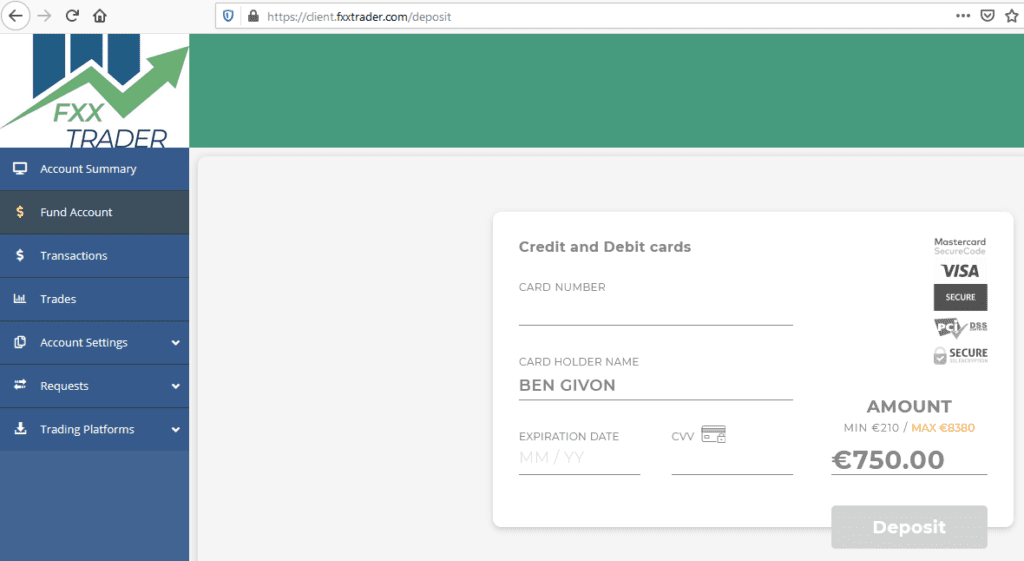Expand the Trading Platforms chevron

175,430
